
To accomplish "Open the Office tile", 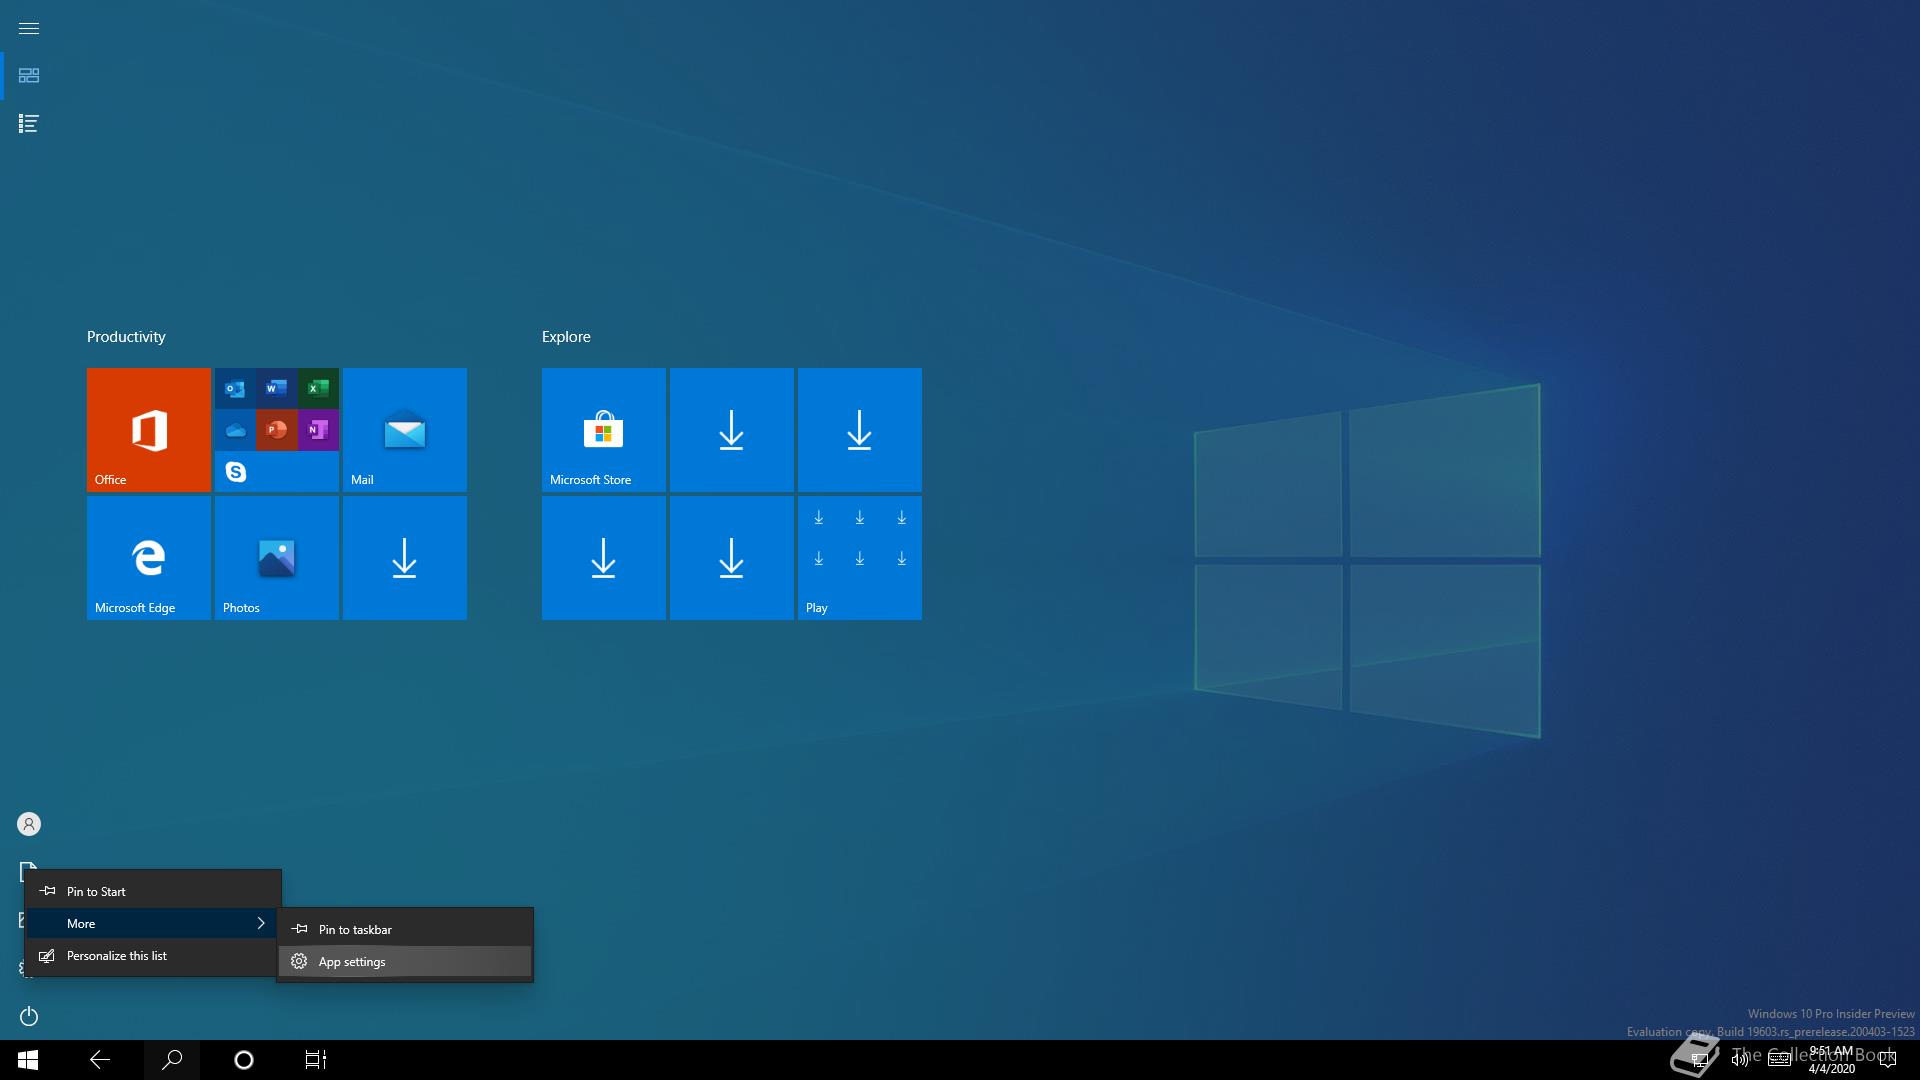I will click(149, 430).
